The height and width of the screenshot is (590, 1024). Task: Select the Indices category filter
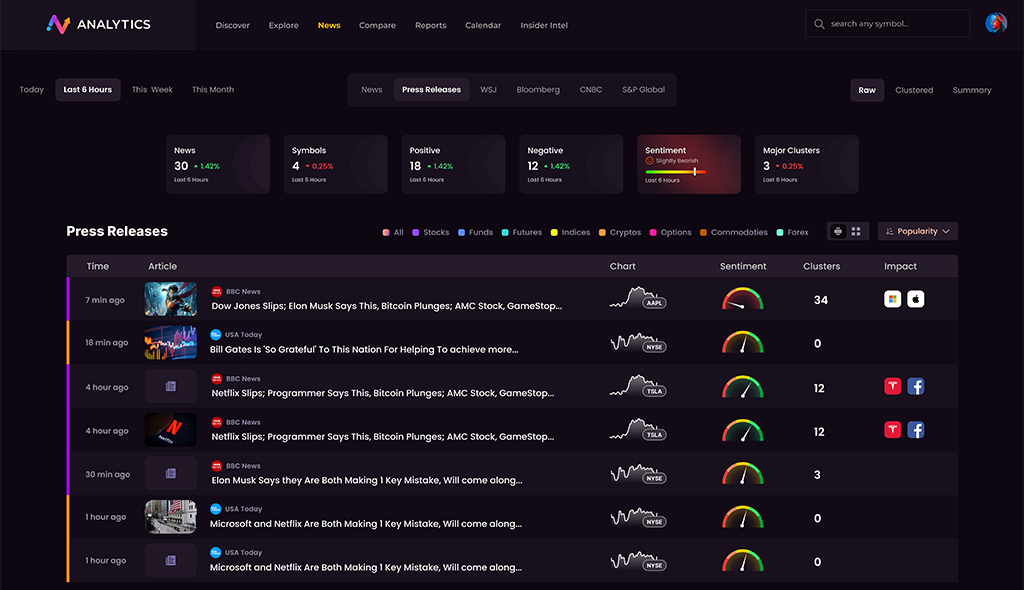click(570, 232)
